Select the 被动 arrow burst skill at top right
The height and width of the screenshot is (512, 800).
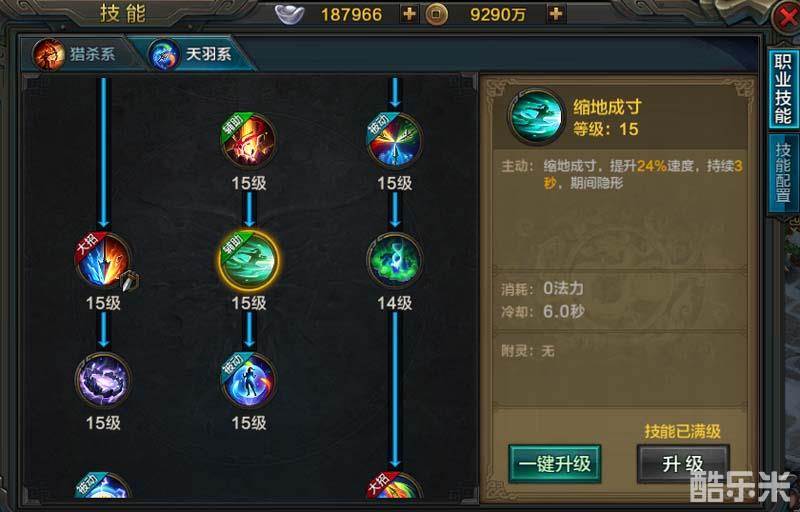[x=395, y=141]
